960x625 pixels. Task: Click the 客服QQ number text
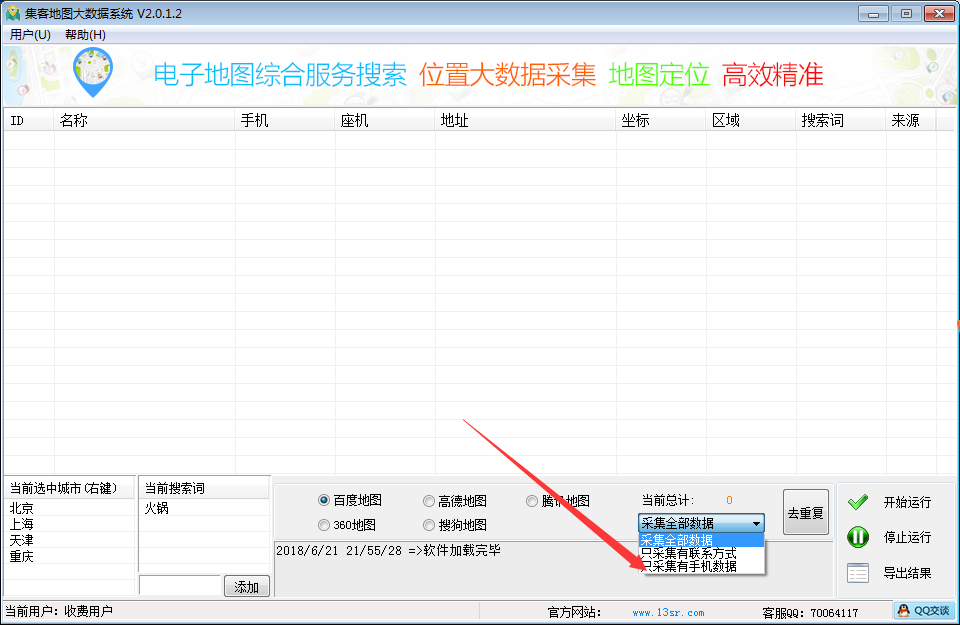click(x=810, y=613)
